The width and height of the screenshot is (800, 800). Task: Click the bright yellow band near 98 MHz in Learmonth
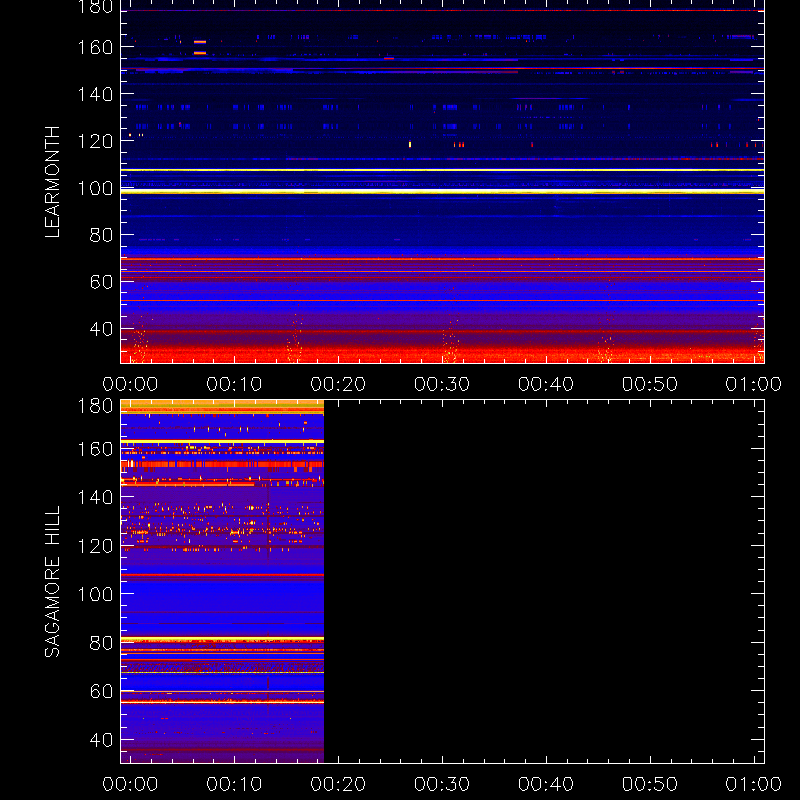[x=442, y=192]
